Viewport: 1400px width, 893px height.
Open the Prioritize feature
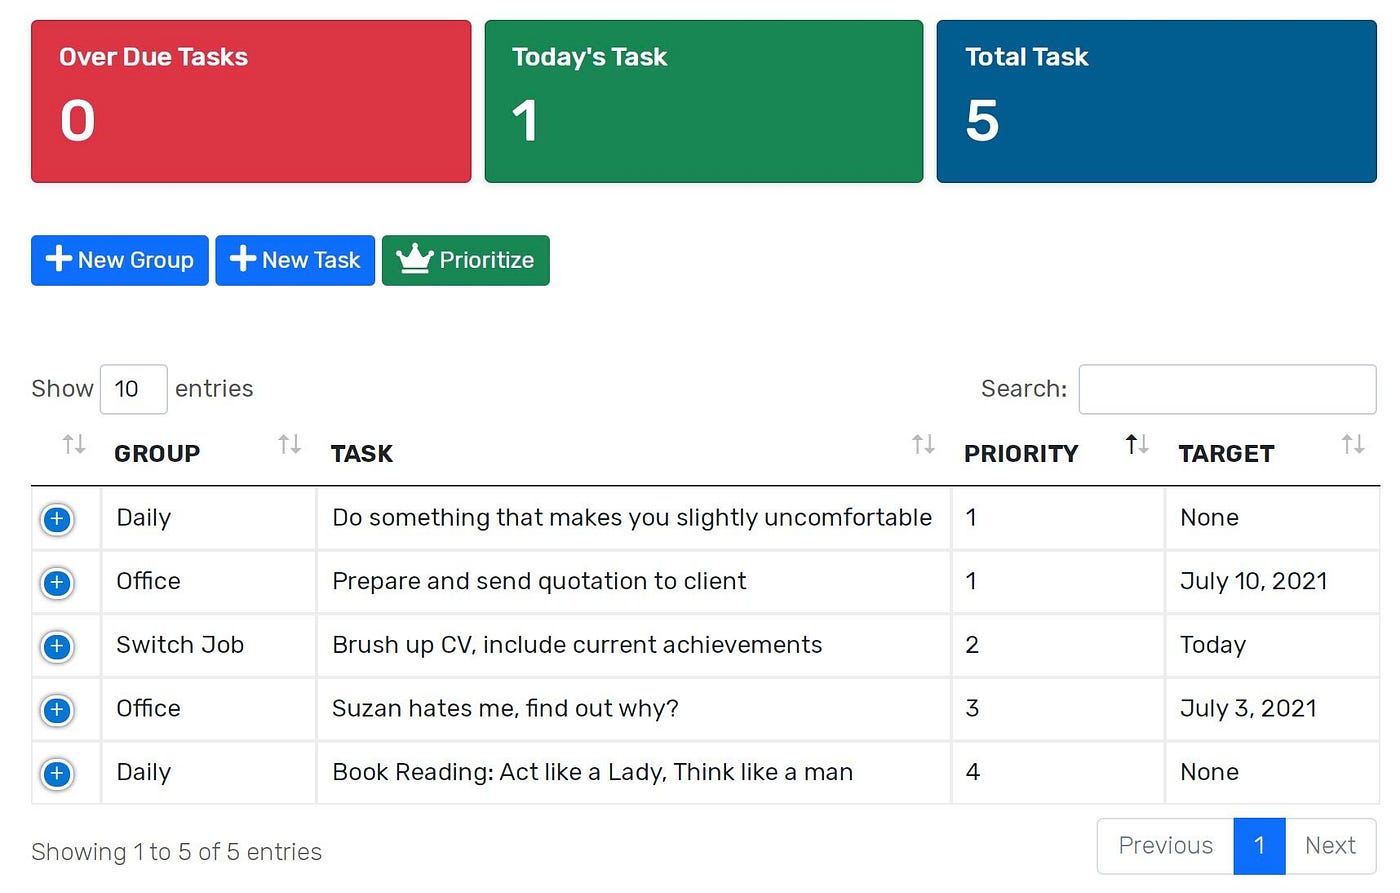(x=465, y=260)
